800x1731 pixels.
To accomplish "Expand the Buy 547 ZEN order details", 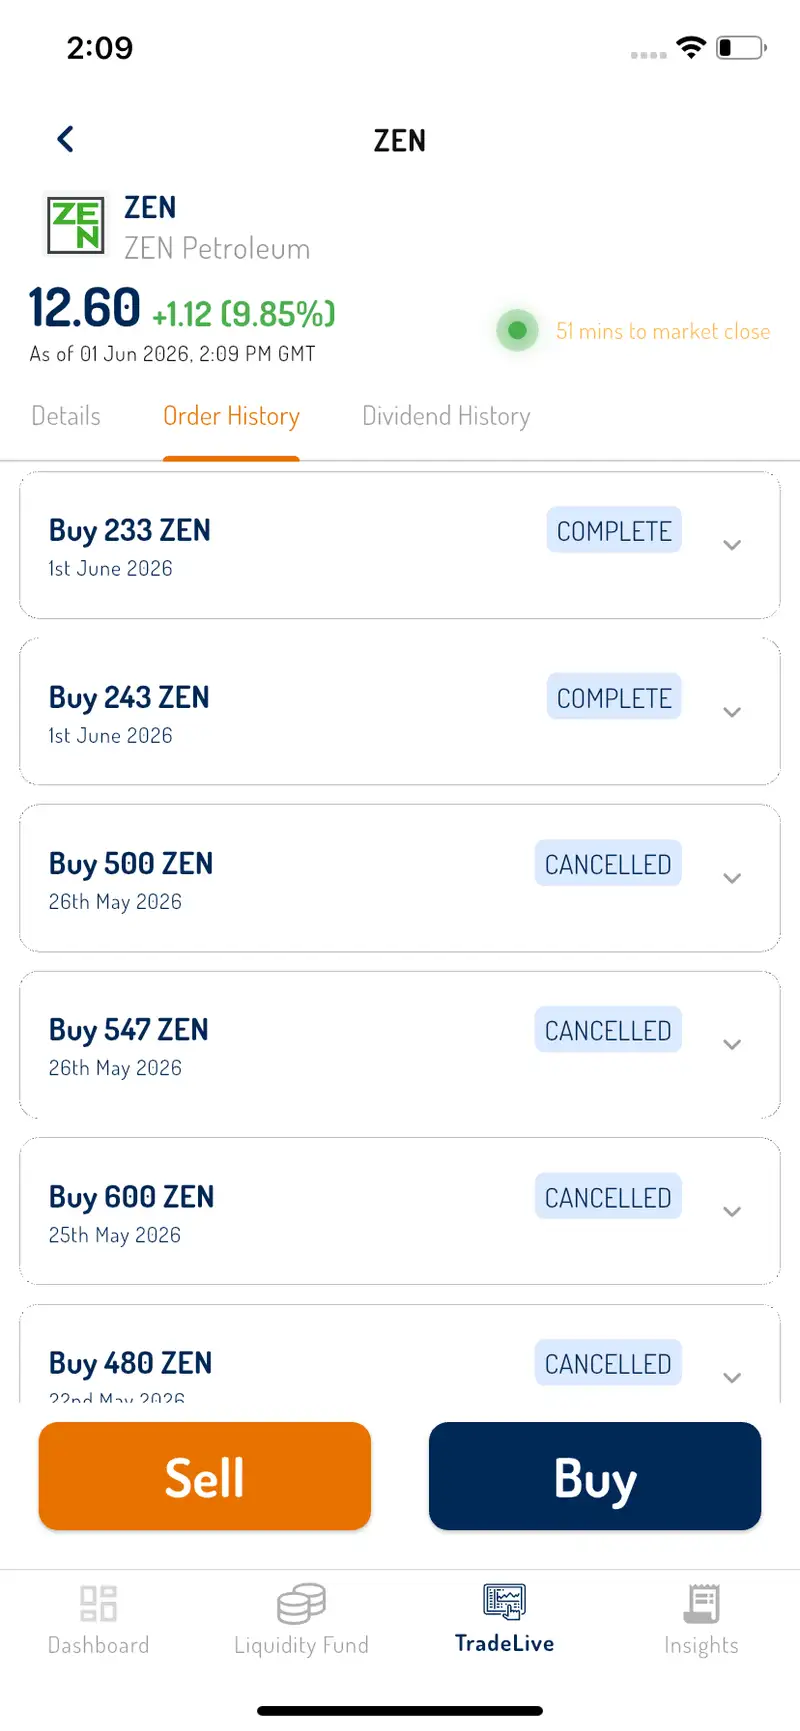I will 732,1044.
